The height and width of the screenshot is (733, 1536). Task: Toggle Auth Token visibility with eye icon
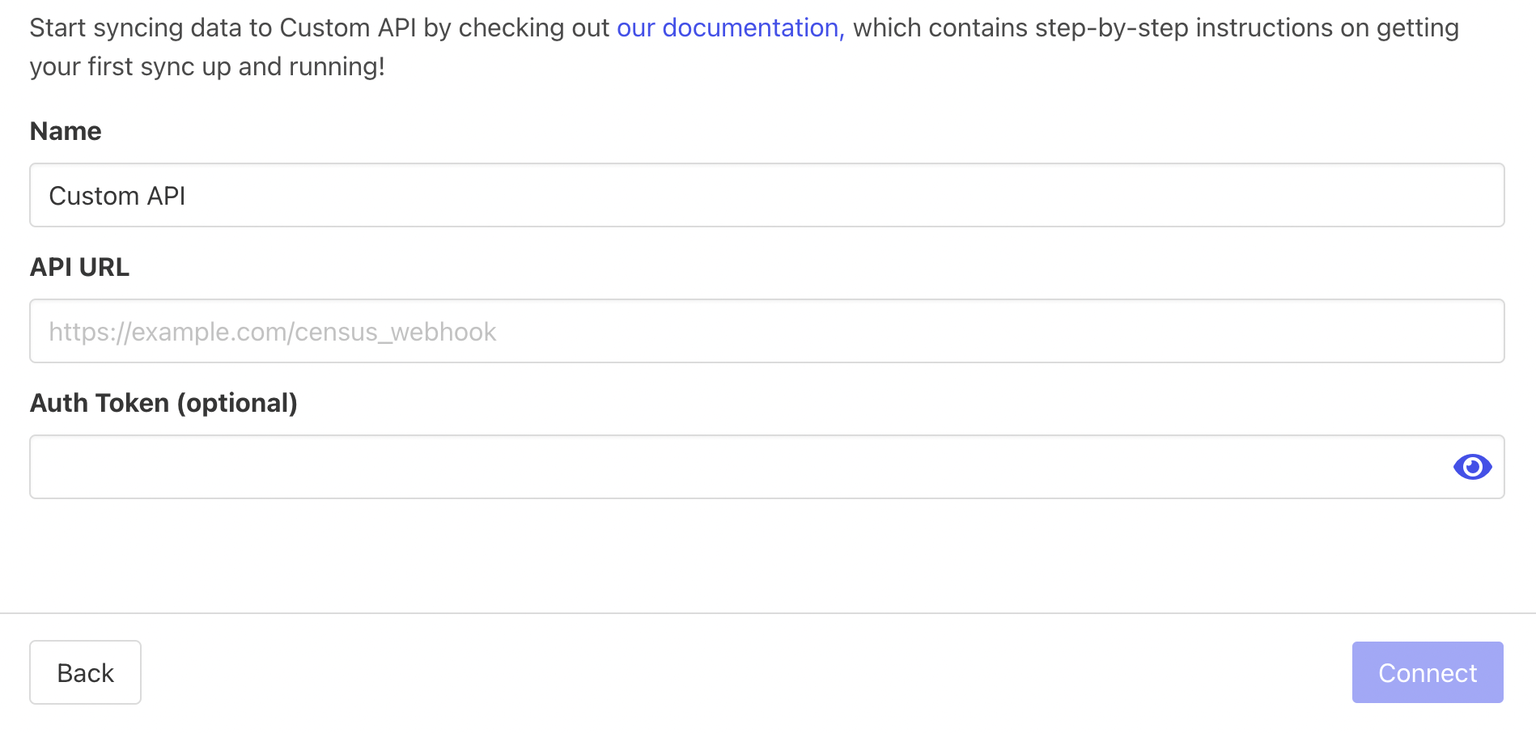(1472, 467)
